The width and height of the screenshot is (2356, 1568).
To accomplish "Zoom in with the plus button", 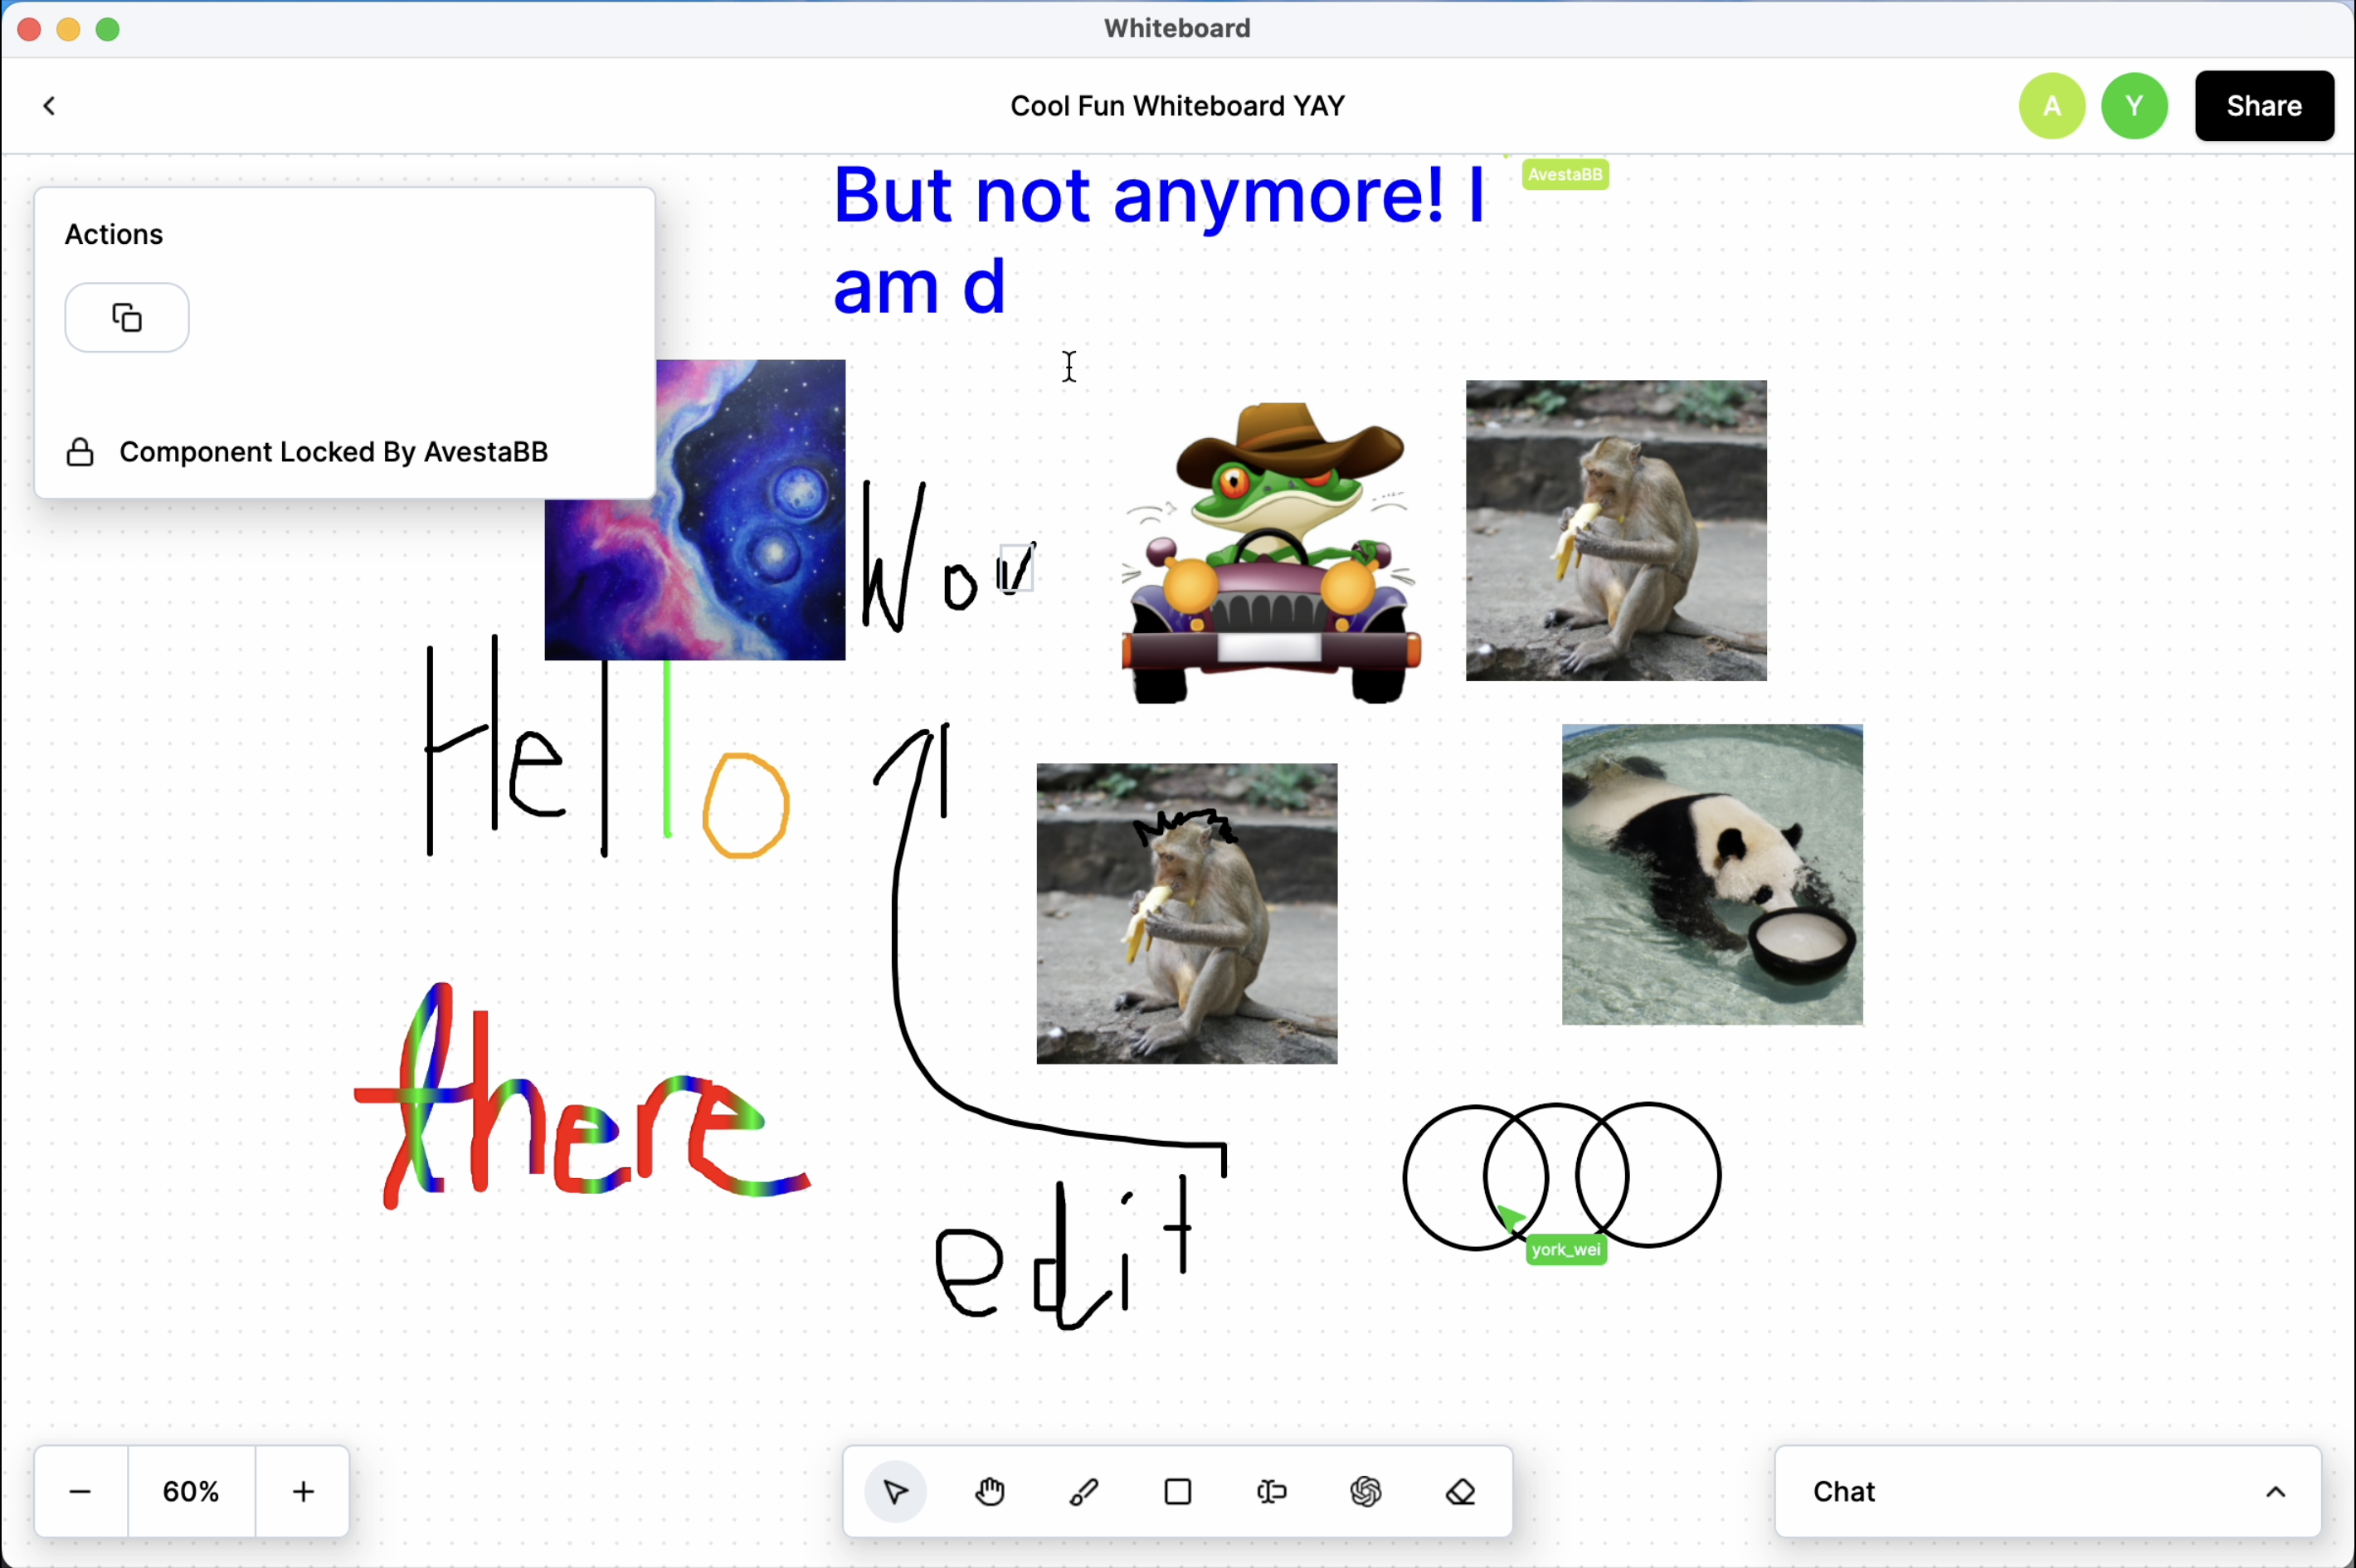I will click(x=303, y=1491).
